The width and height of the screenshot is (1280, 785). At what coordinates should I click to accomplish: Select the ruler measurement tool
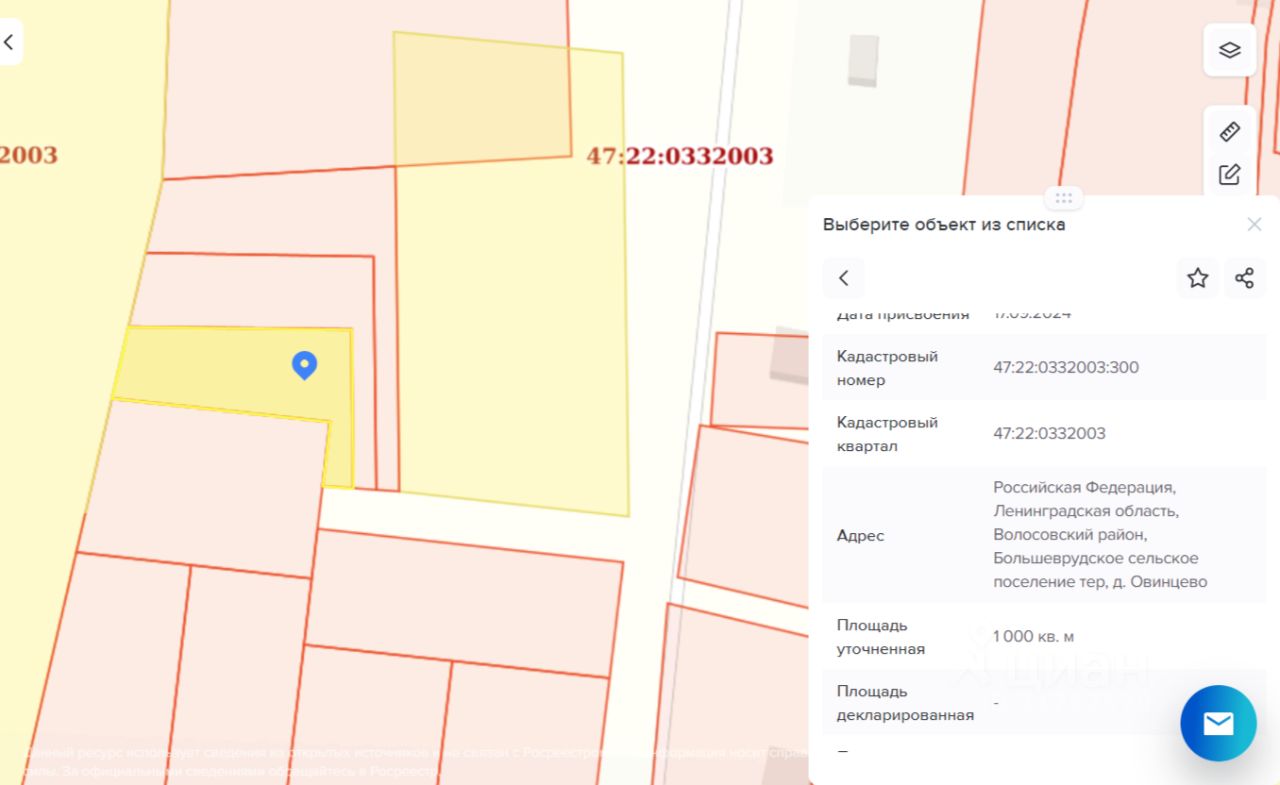[1229, 131]
